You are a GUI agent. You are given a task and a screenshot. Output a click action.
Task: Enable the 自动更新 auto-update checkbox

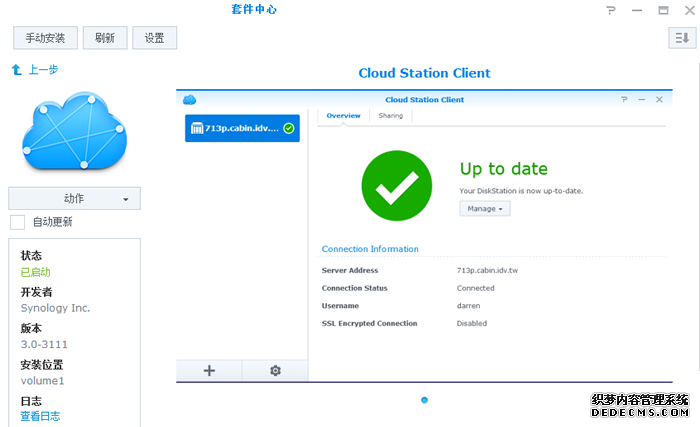click(17, 222)
